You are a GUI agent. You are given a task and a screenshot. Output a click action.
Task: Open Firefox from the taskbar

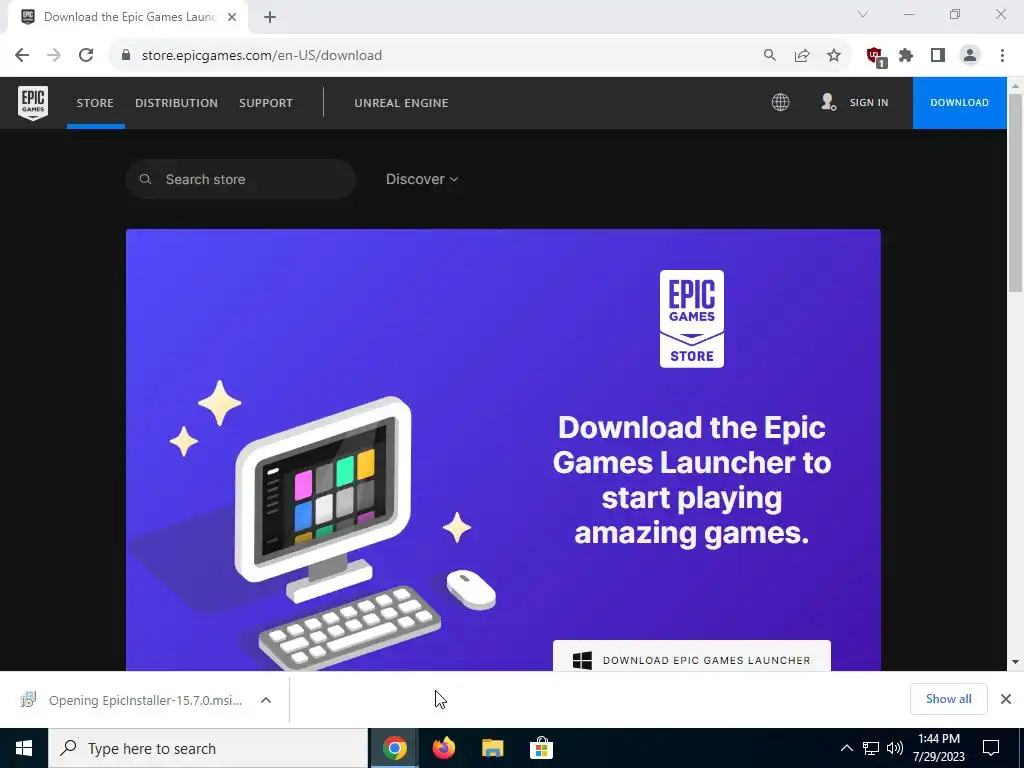pyautogui.click(x=444, y=748)
